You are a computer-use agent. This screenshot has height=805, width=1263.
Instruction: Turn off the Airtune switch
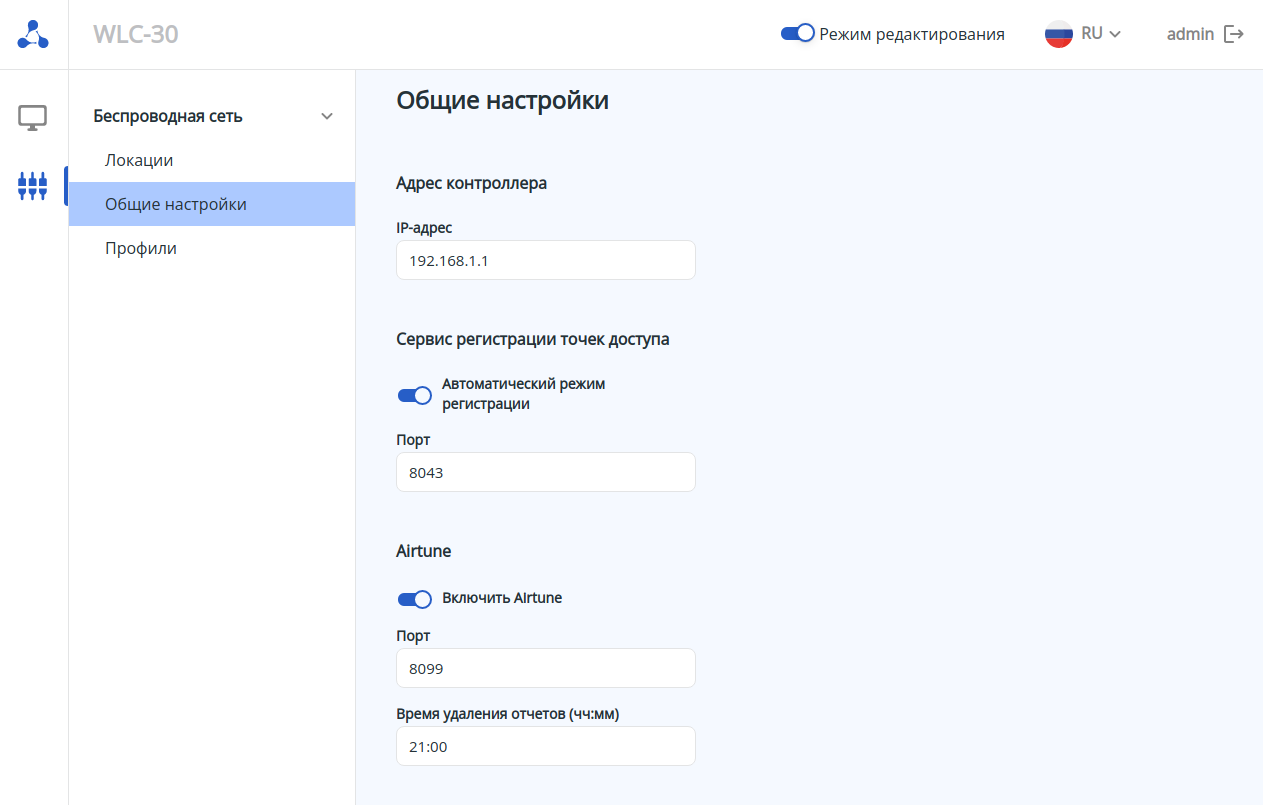(415, 599)
